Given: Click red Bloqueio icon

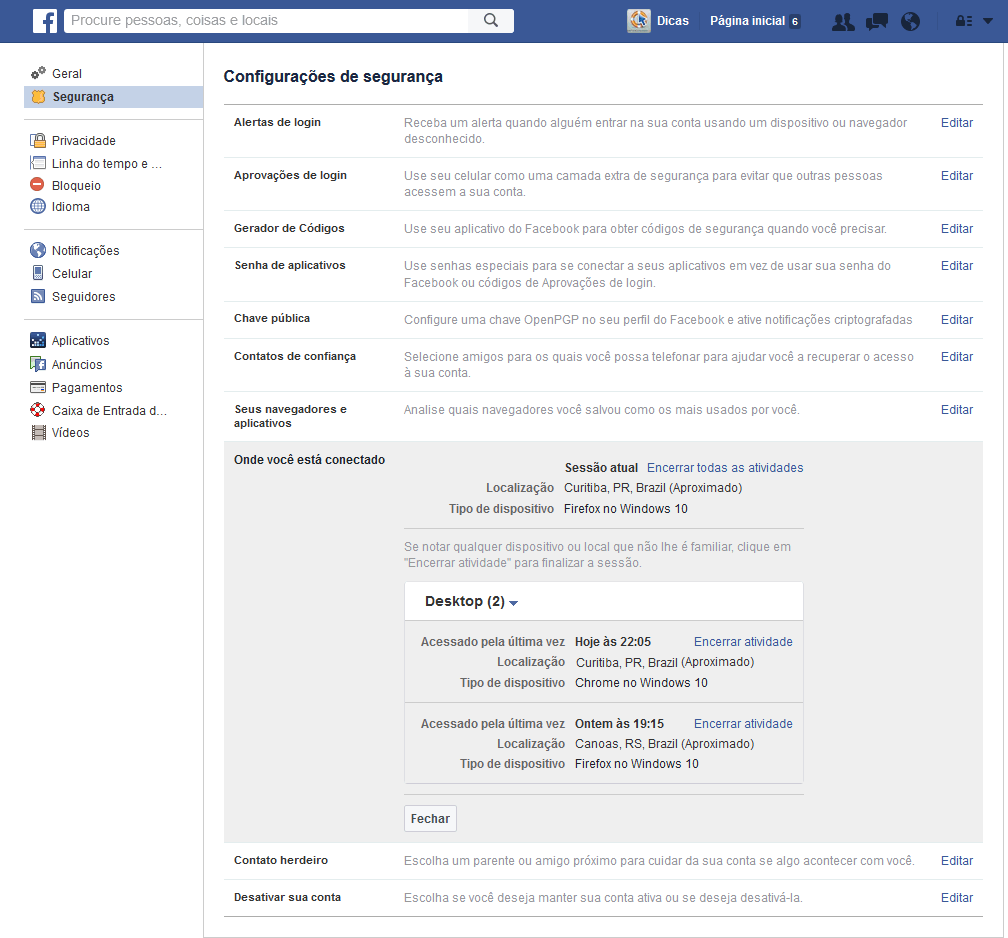Looking at the screenshot, I should (x=38, y=185).
